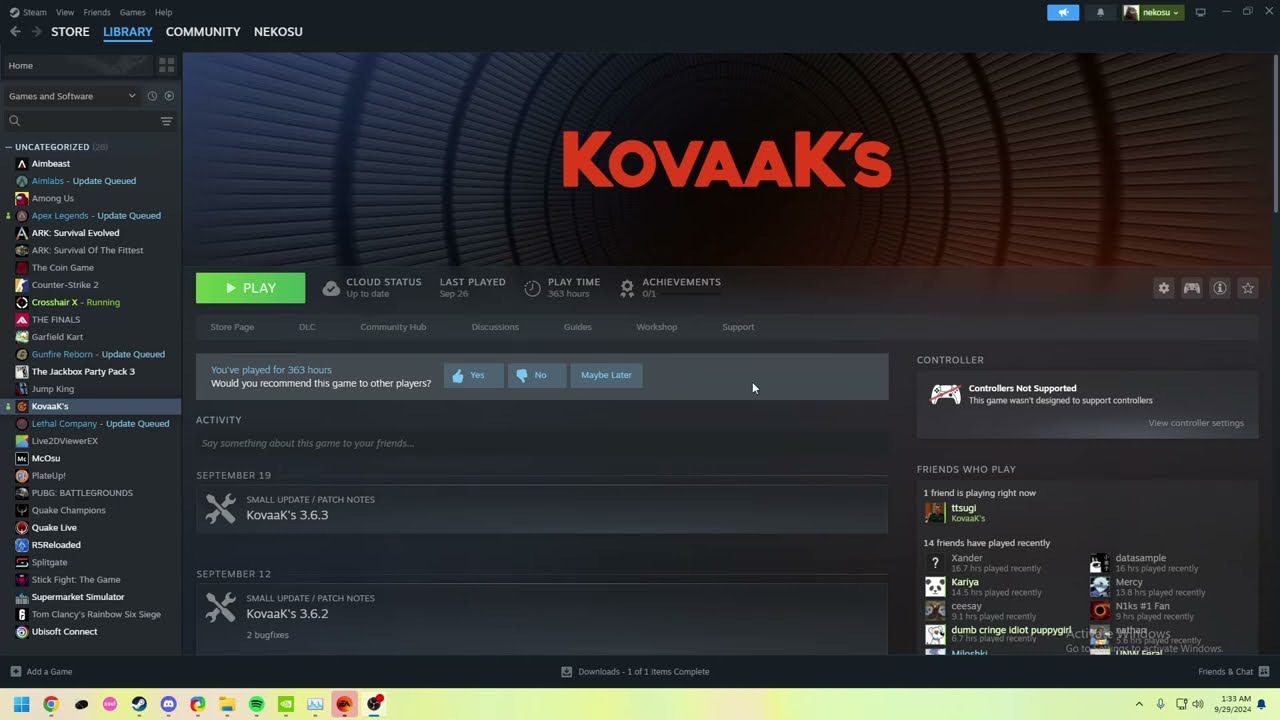Open controller layout icon for KovaaK's

tap(1192, 288)
